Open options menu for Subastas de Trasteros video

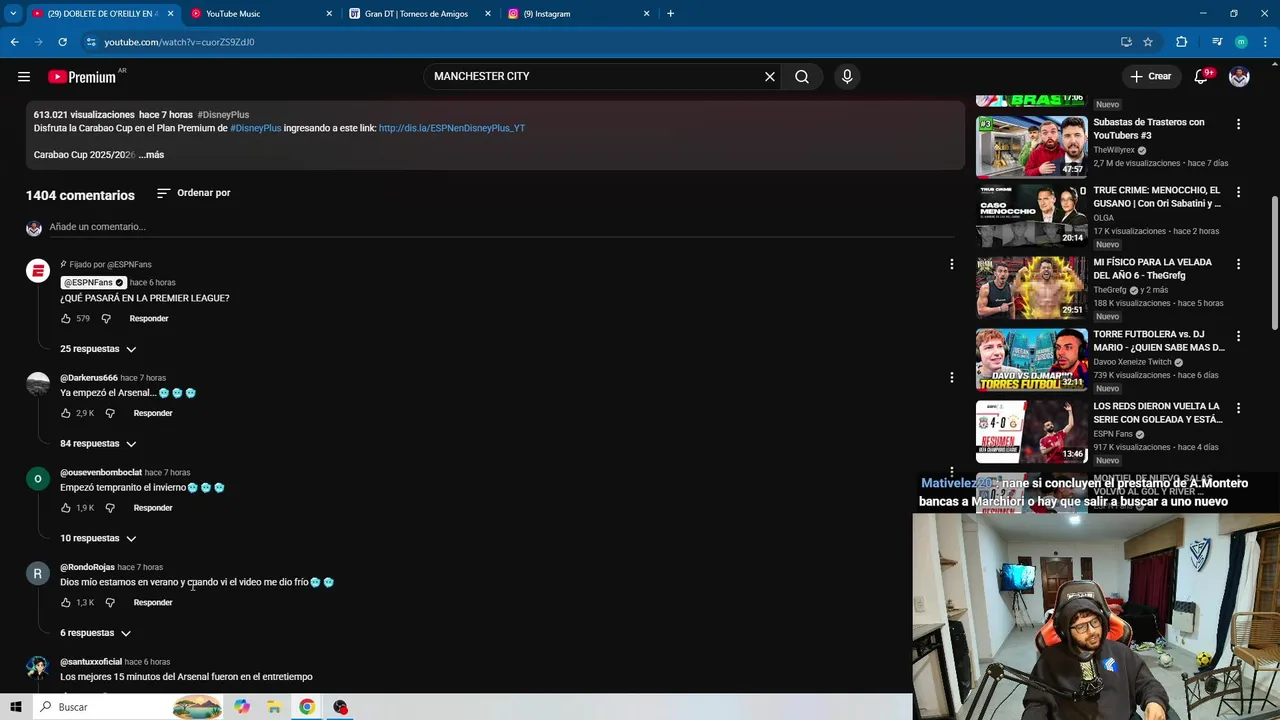[1238, 124]
